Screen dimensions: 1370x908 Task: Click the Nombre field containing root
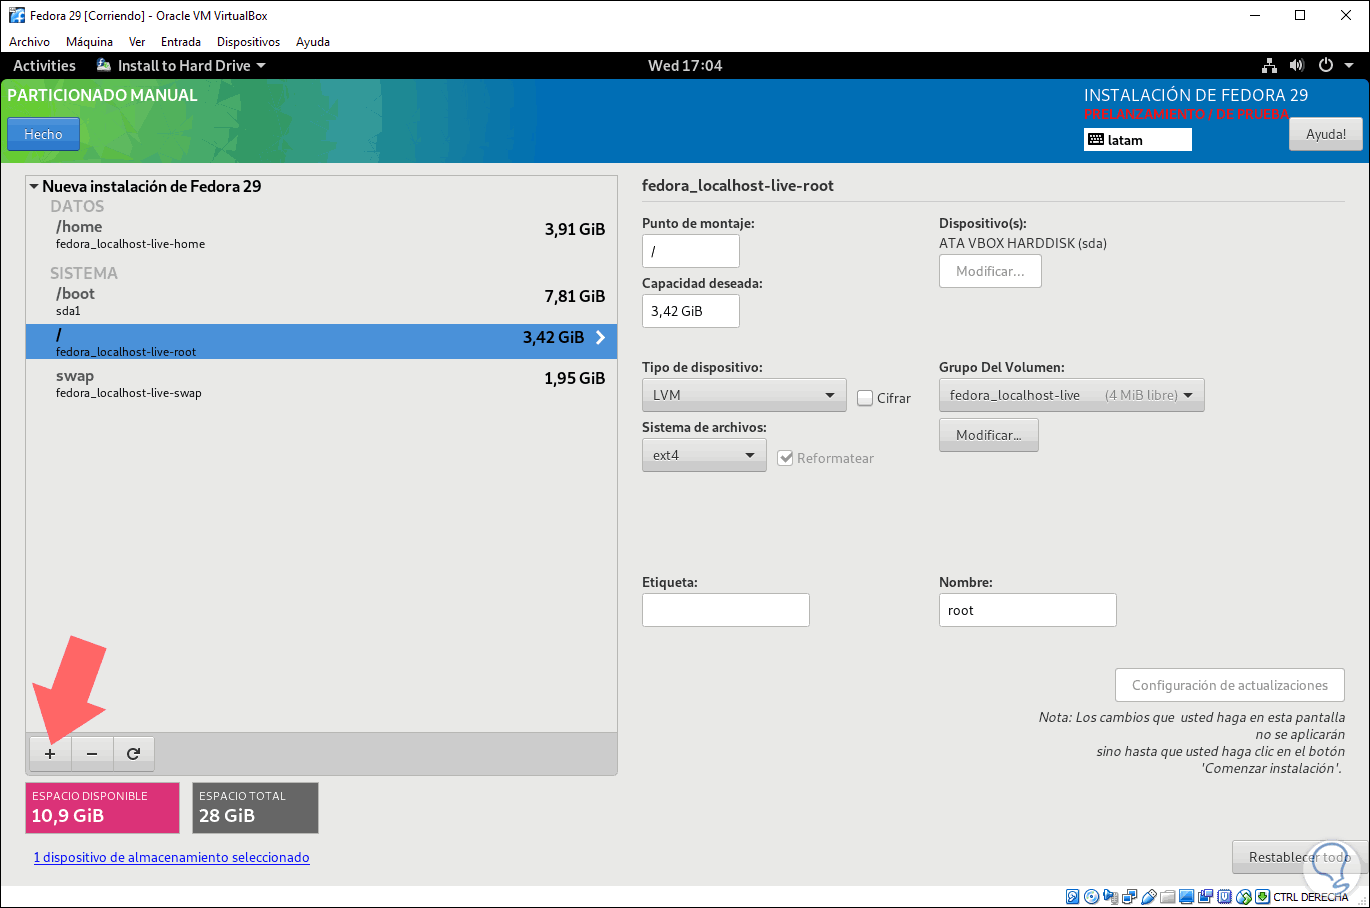click(1028, 610)
